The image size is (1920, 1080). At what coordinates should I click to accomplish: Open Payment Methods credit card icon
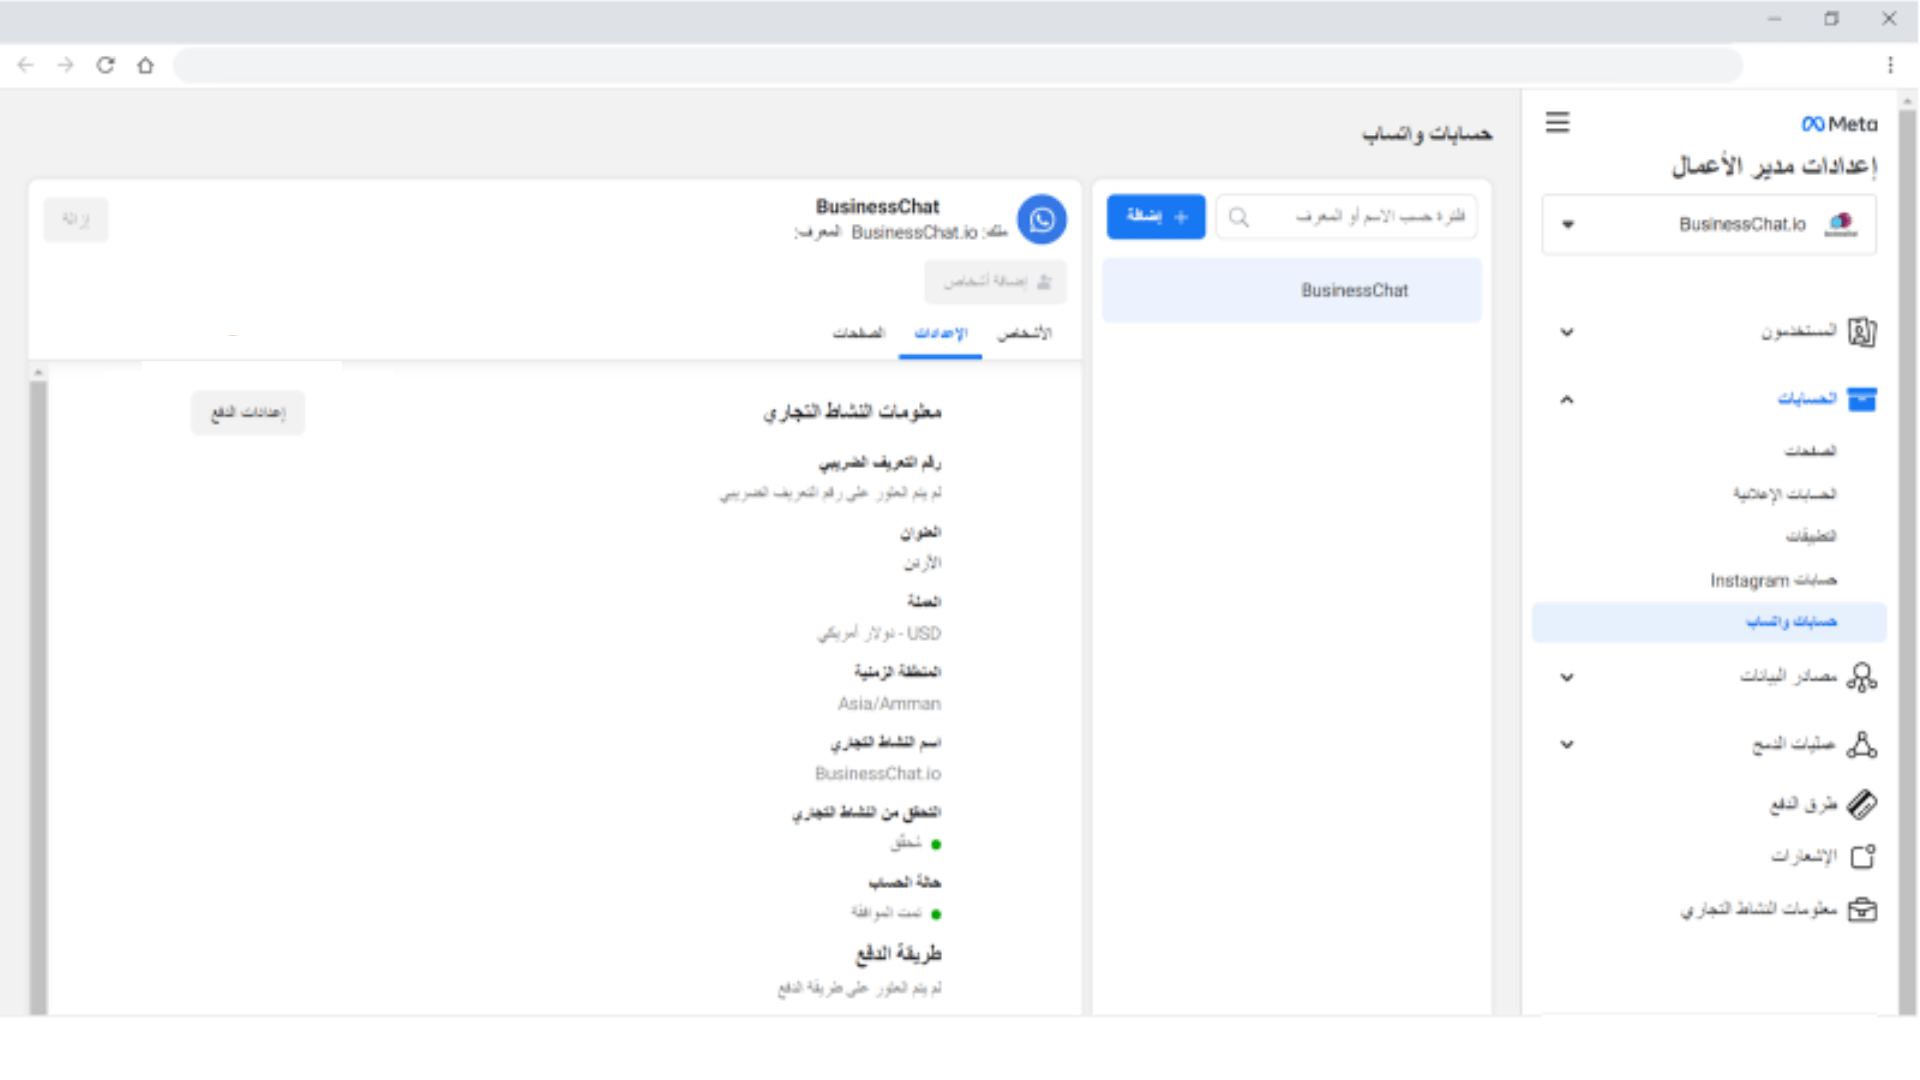point(1861,804)
